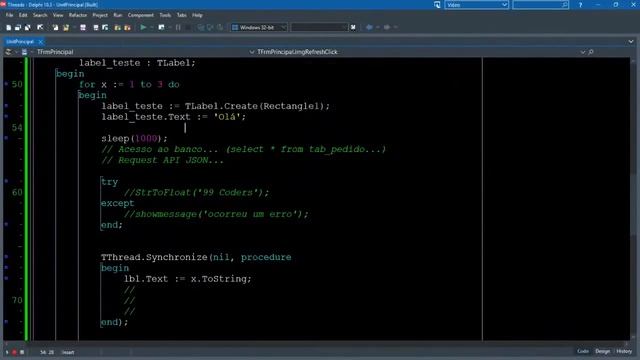The image size is (640, 360).
Task: Click the delete icon beside empty toolbar combo
Action: 353,27
